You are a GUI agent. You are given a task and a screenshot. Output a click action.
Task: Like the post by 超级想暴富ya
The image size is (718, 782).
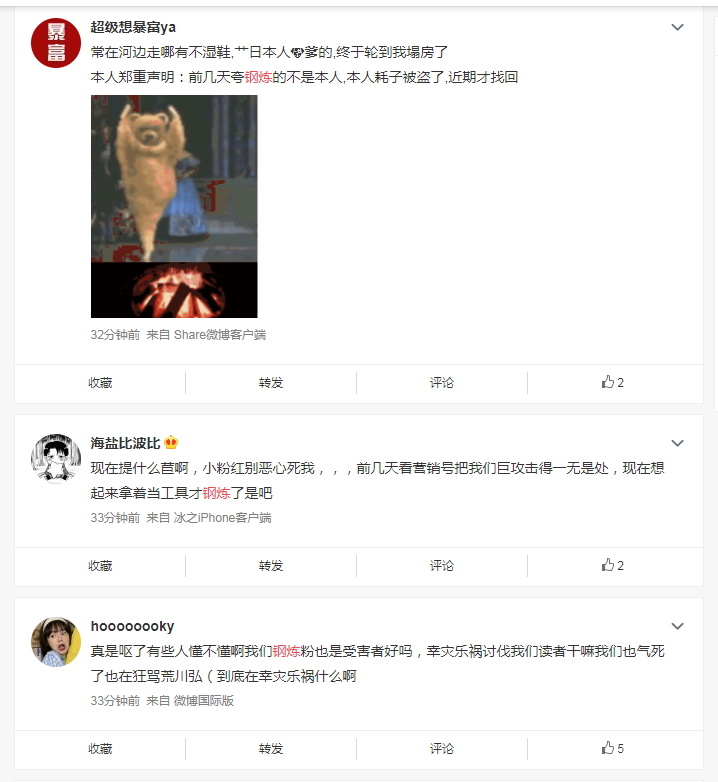tap(612, 383)
